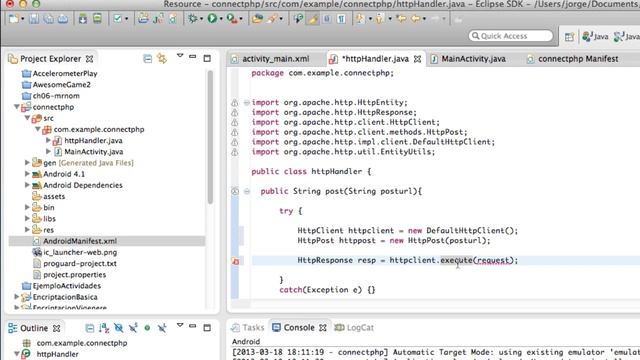Toggle Link with Editor in Project Explorer

point(162,59)
